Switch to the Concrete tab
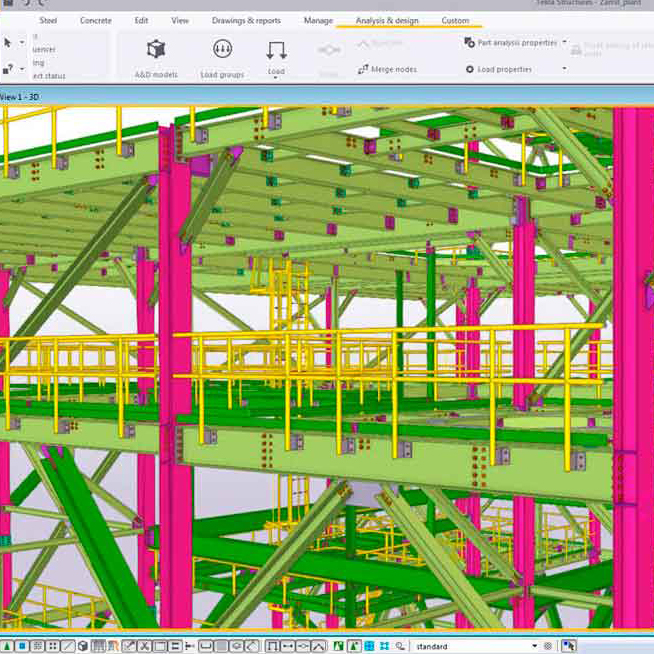Screen dimensions: 654x654 [x=96, y=20]
